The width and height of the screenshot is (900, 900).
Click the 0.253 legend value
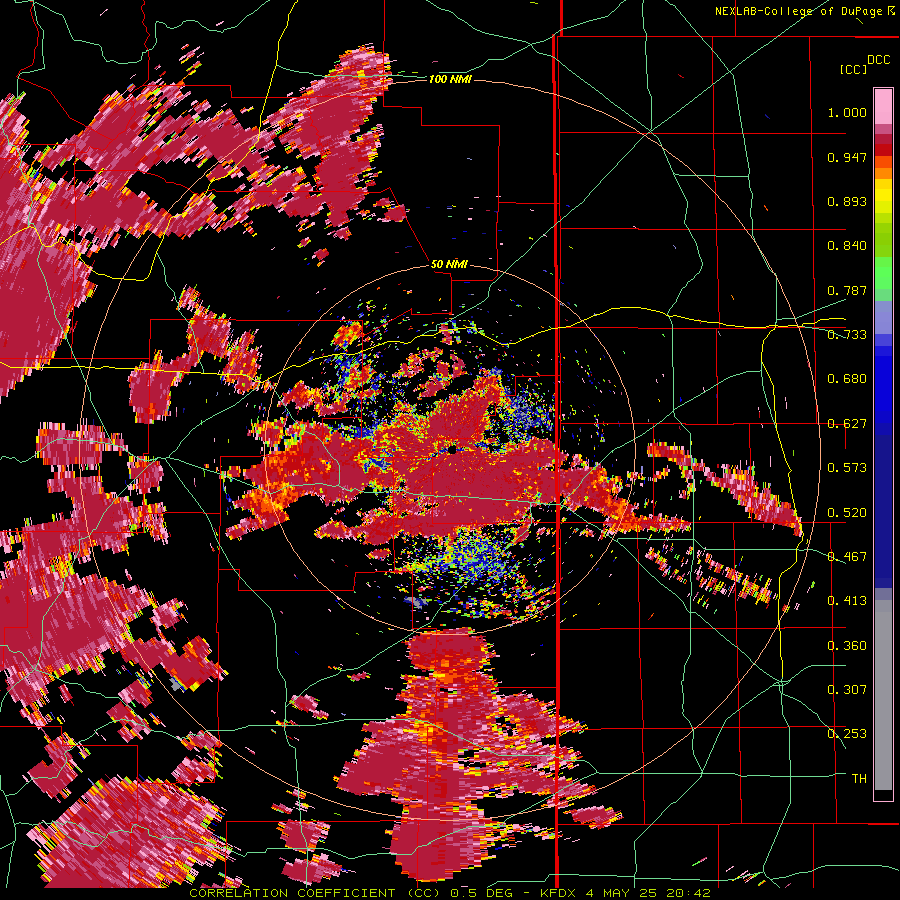[x=847, y=734]
